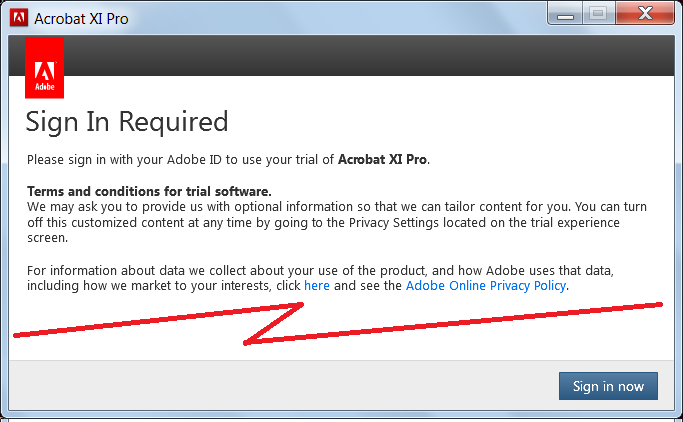Open the Adobe Online Privacy Policy link
This screenshot has height=422, width=683.
click(486, 286)
